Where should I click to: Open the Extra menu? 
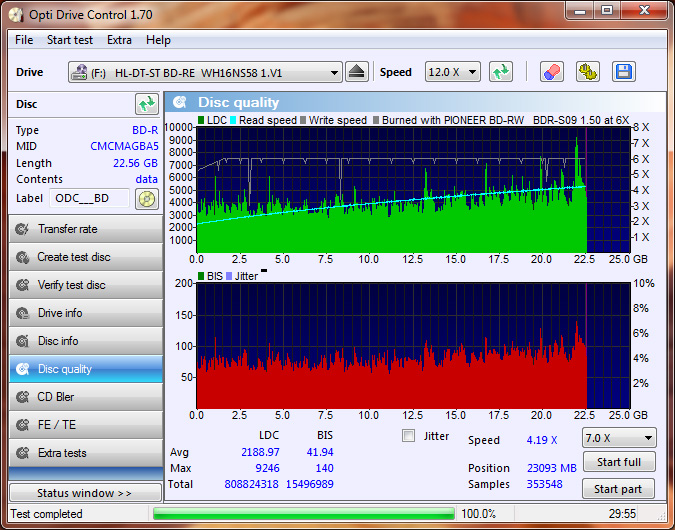pyautogui.click(x=119, y=40)
